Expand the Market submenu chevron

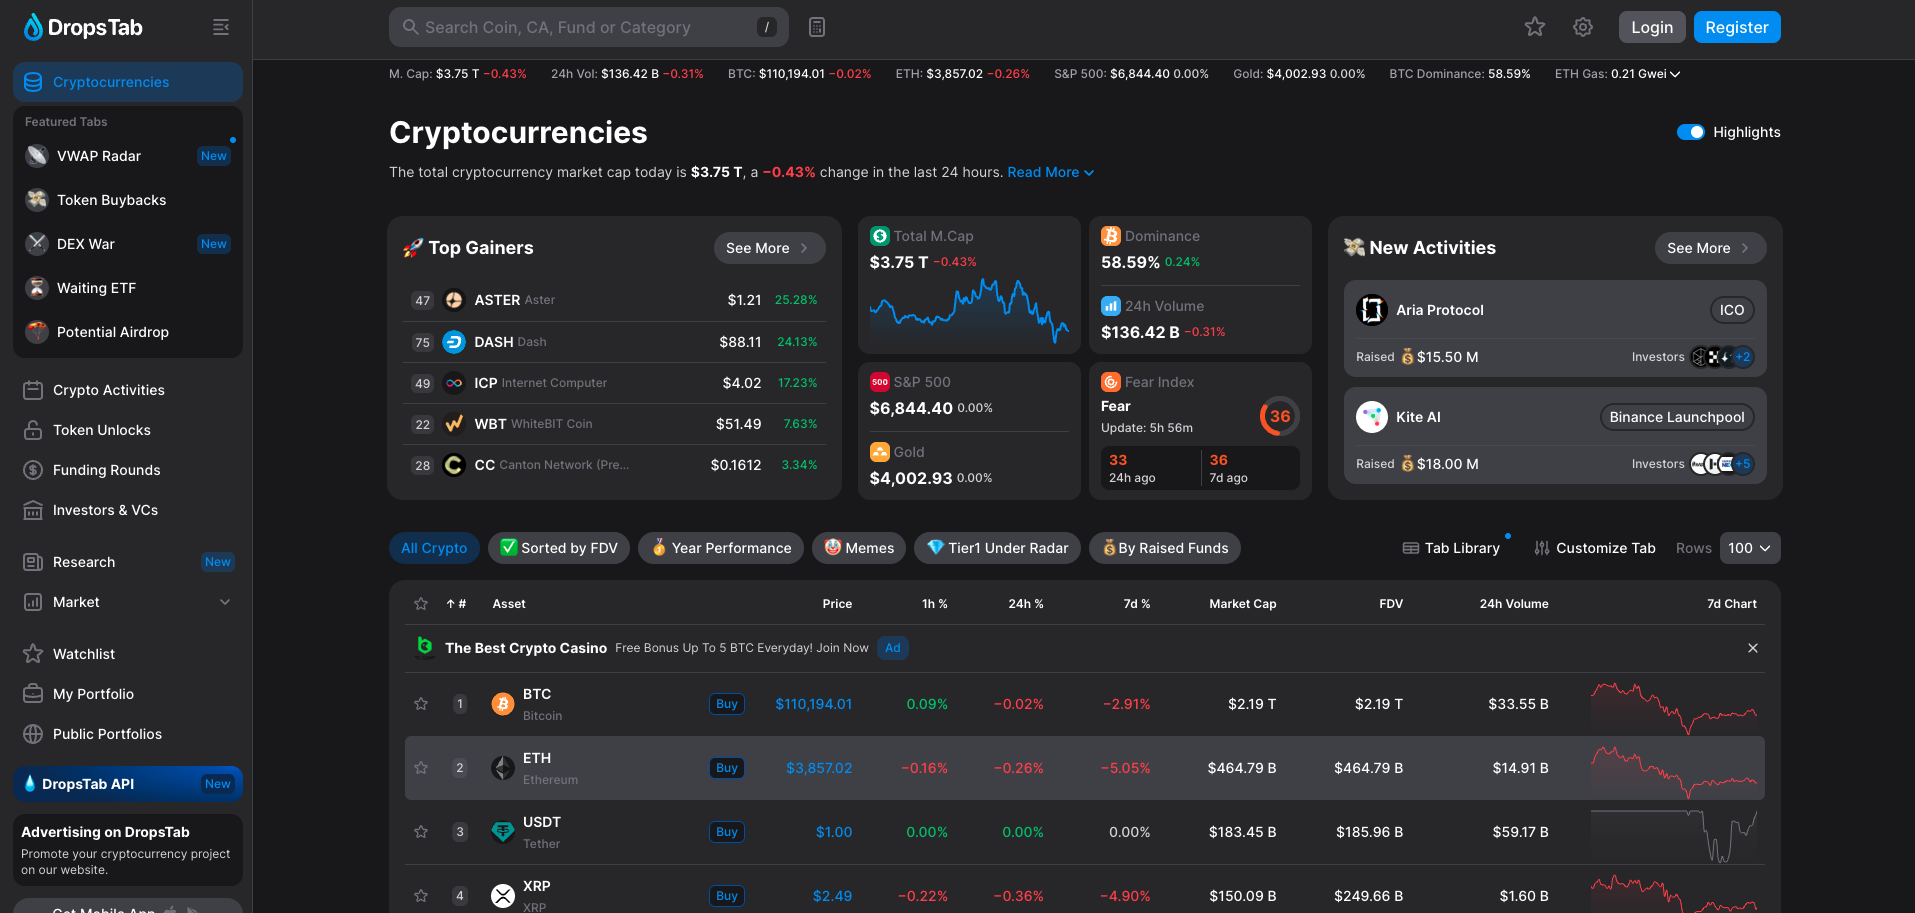(225, 602)
